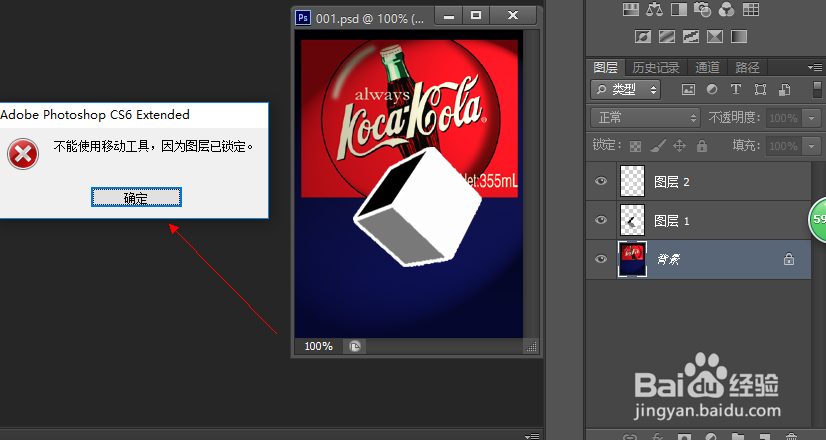826x440 pixels.
Task: Open the 正常 blend mode dropdown
Action: pyautogui.click(x=645, y=118)
